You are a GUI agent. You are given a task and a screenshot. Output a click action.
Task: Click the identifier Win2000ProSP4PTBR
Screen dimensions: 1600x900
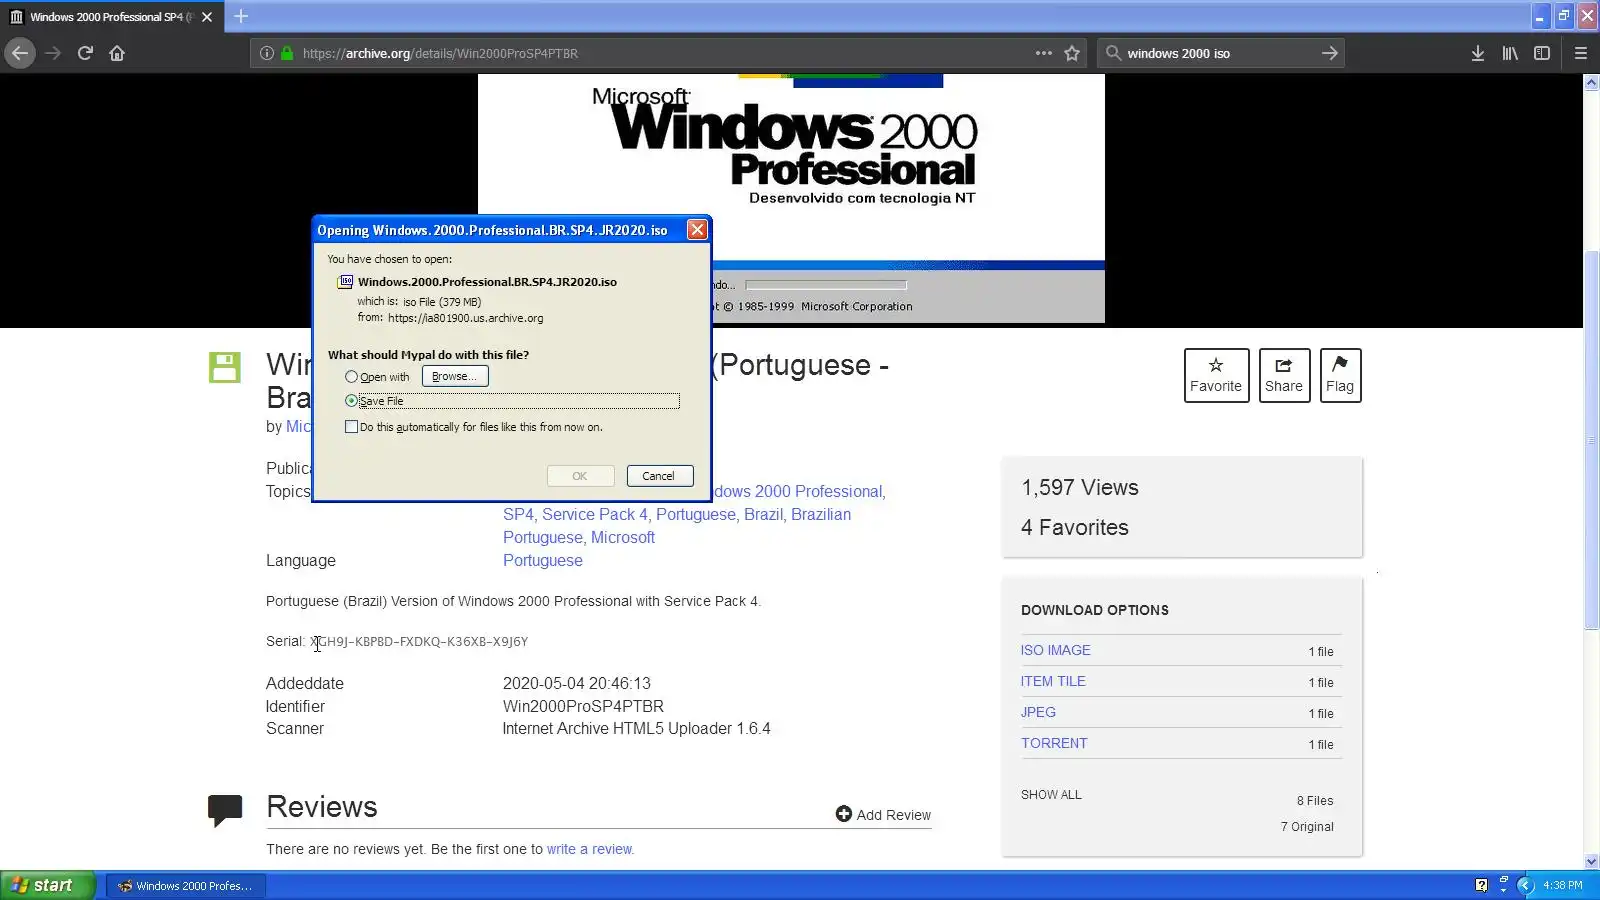pos(583,706)
